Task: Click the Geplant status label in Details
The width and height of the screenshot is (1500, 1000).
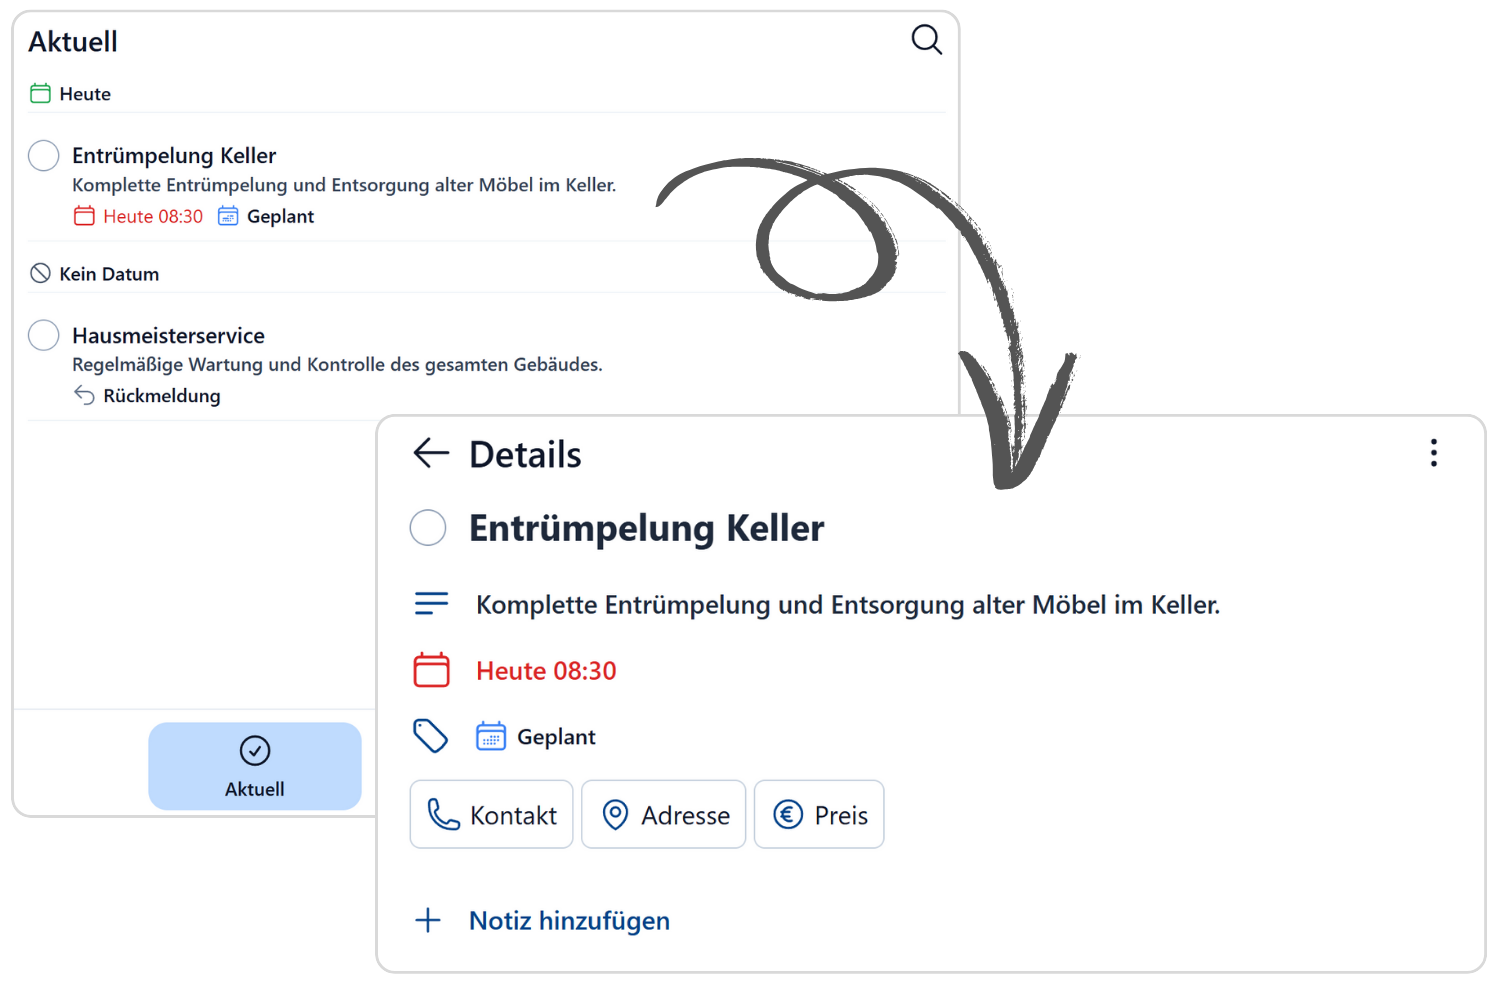Action: (x=555, y=737)
